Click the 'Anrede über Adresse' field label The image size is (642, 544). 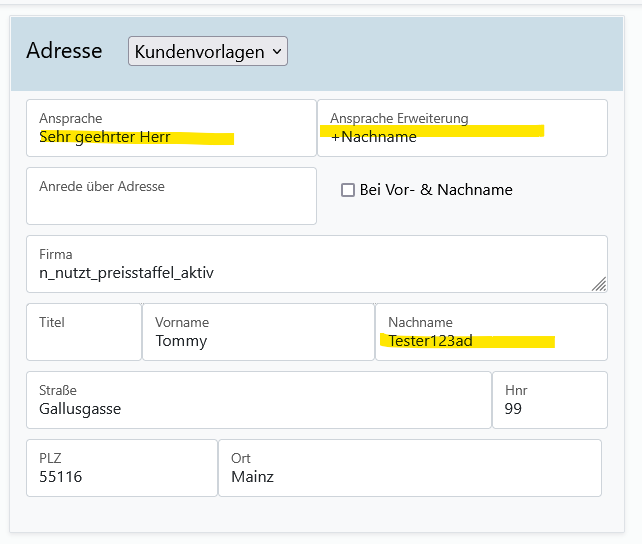pos(102,186)
